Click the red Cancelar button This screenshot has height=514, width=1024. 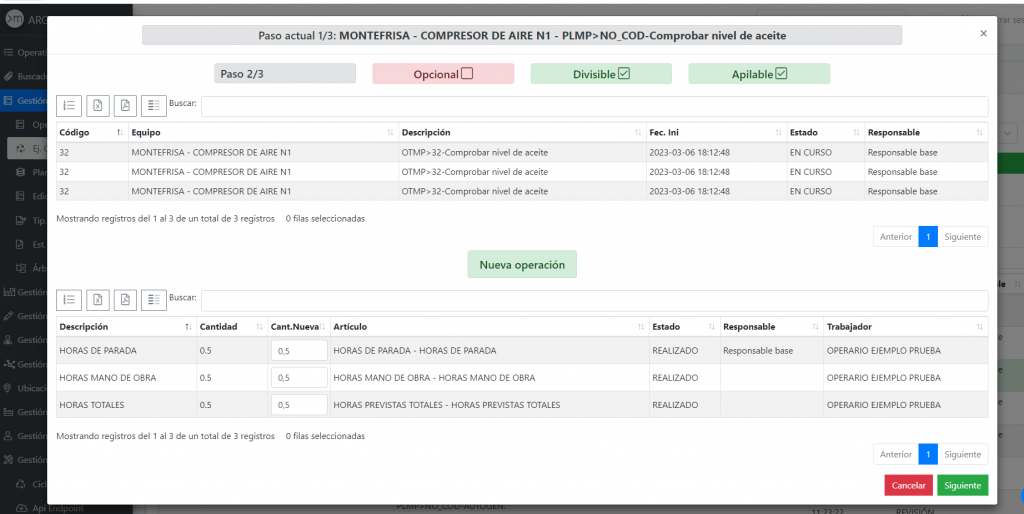click(908, 485)
